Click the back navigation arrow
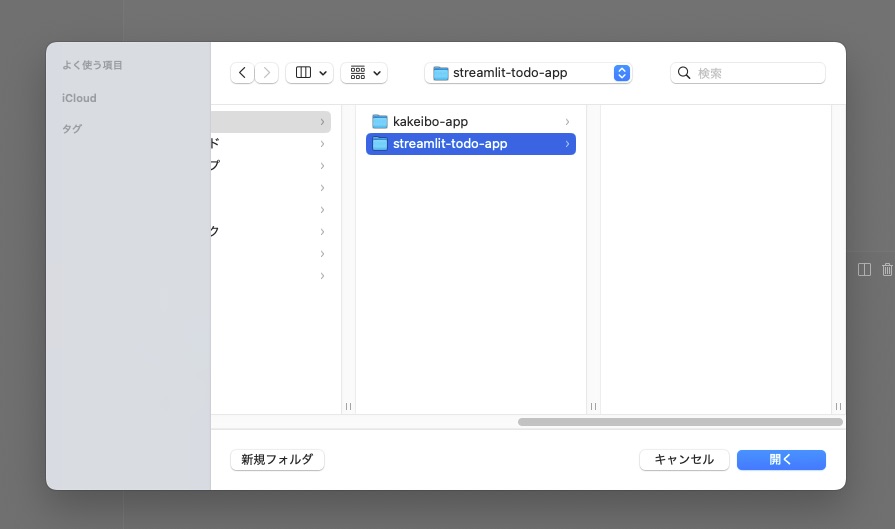The image size is (895, 529). [x=242, y=73]
